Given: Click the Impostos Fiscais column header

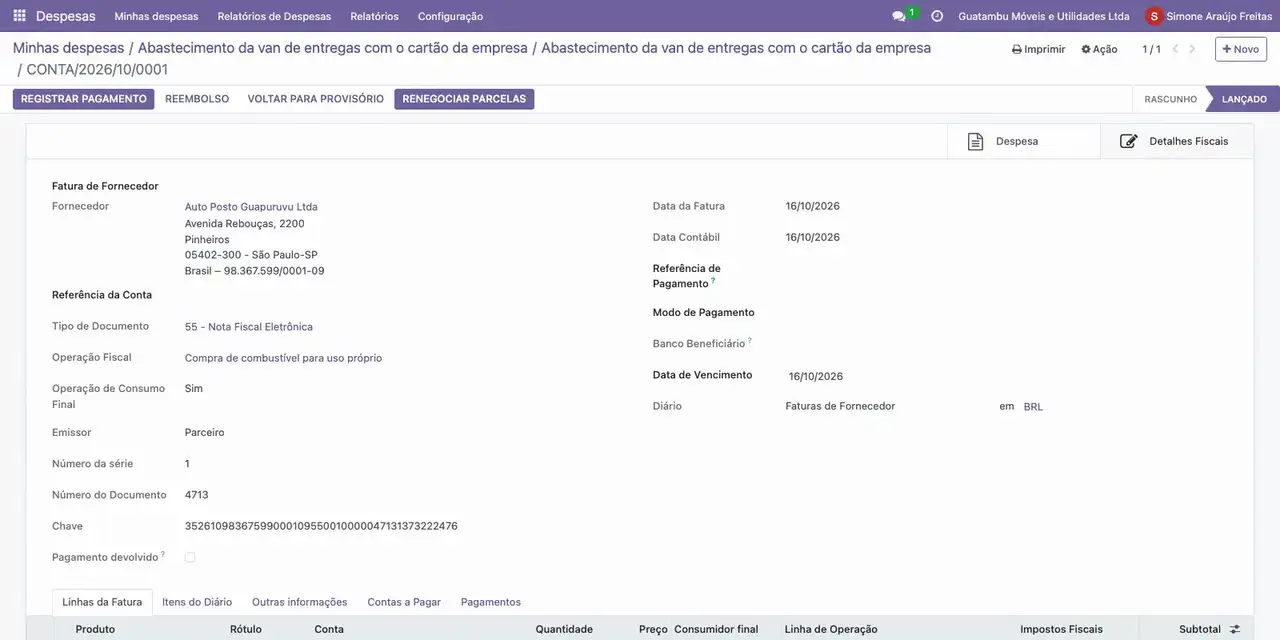Looking at the screenshot, I should pyautogui.click(x=1061, y=629).
